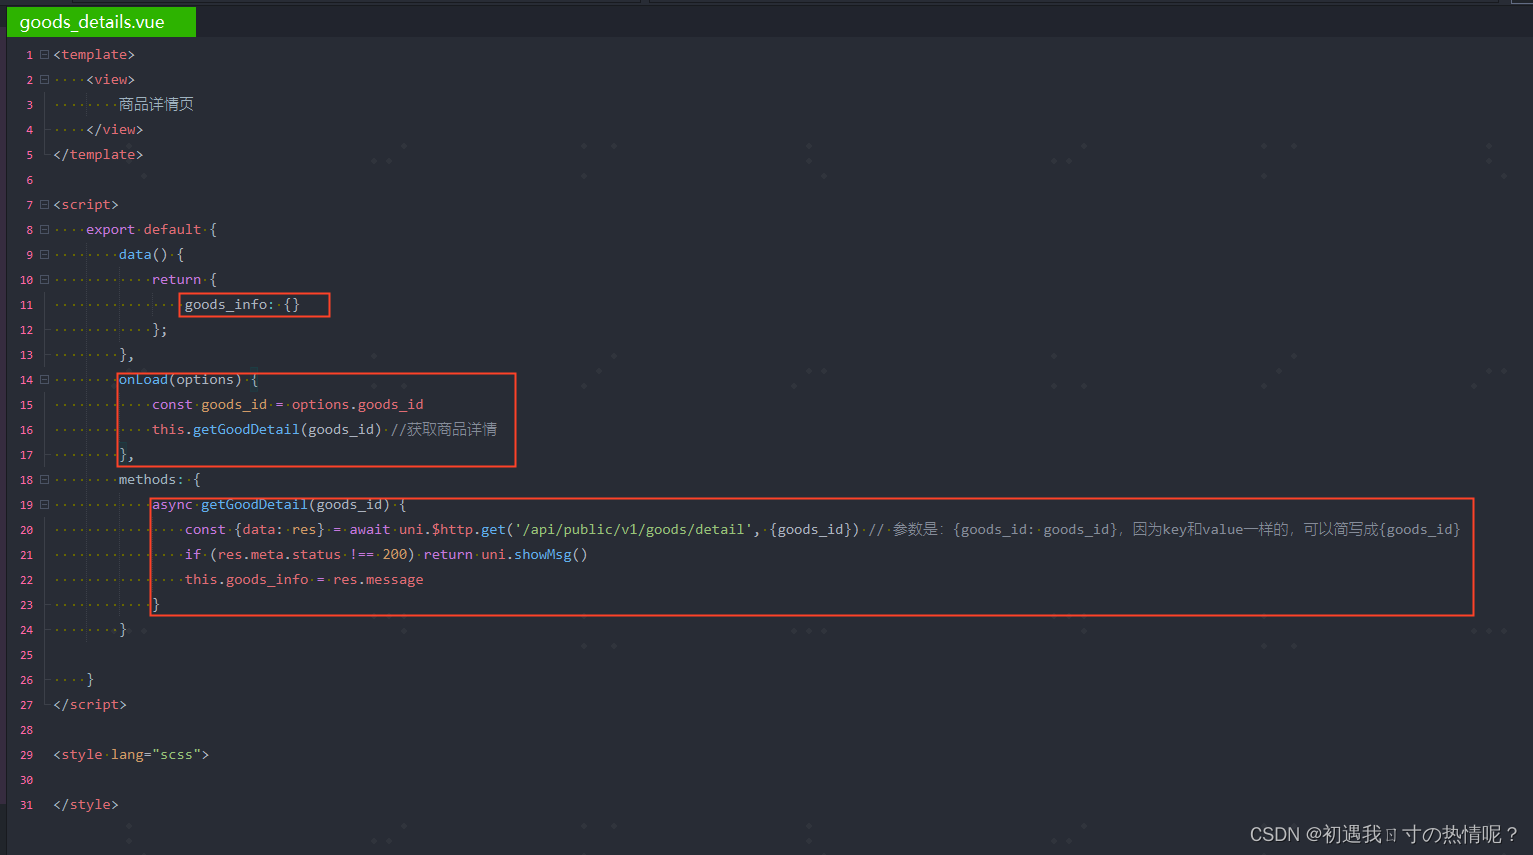
Task: Click the "const" keyword on line 15
Action: (172, 405)
